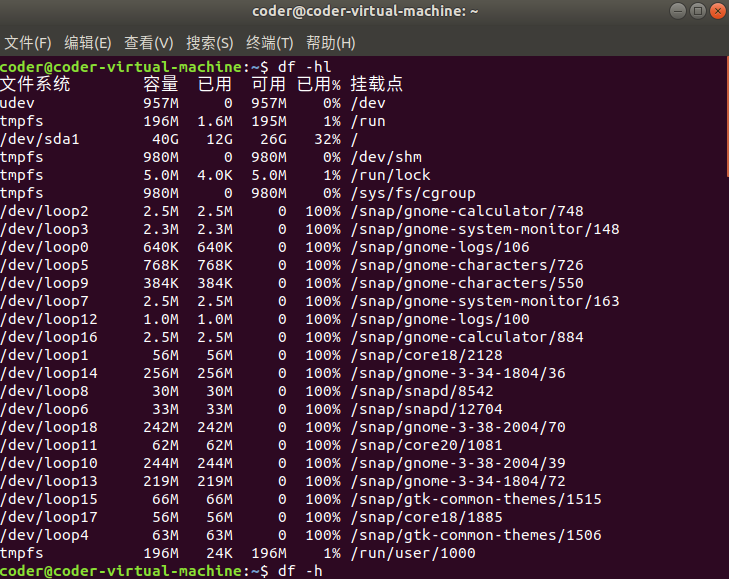The height and width of the screenshot is (579, 729).
Task: Click the window title coder@coder-virtual-machine
Action: point(365,11)
